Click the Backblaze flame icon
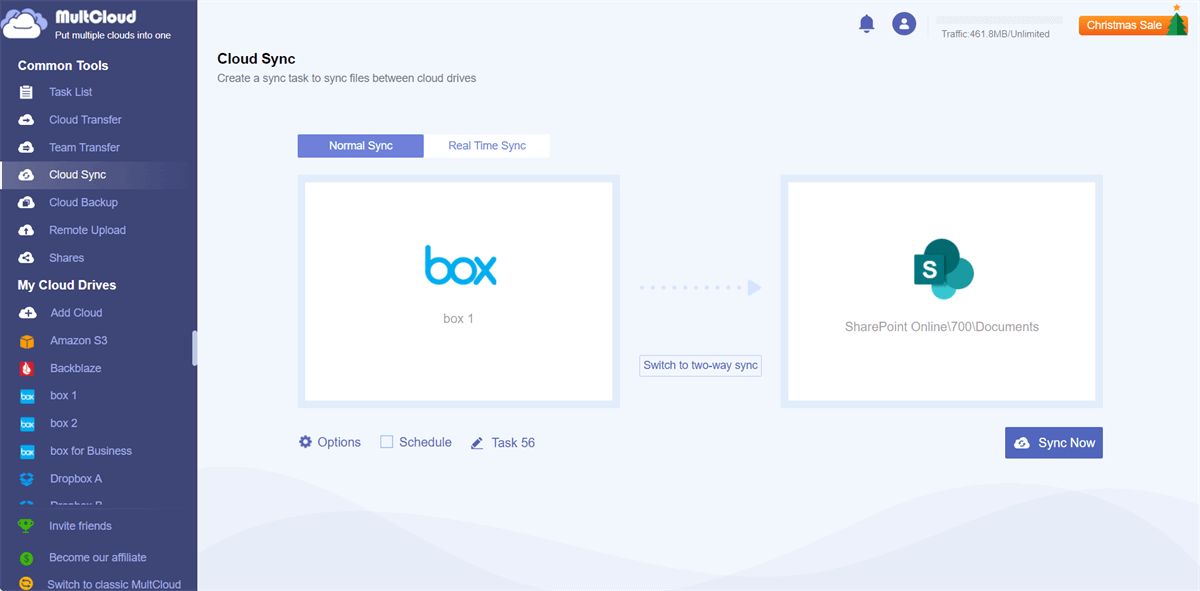Viewport: 1200px width, 591px height. [27, 369]
